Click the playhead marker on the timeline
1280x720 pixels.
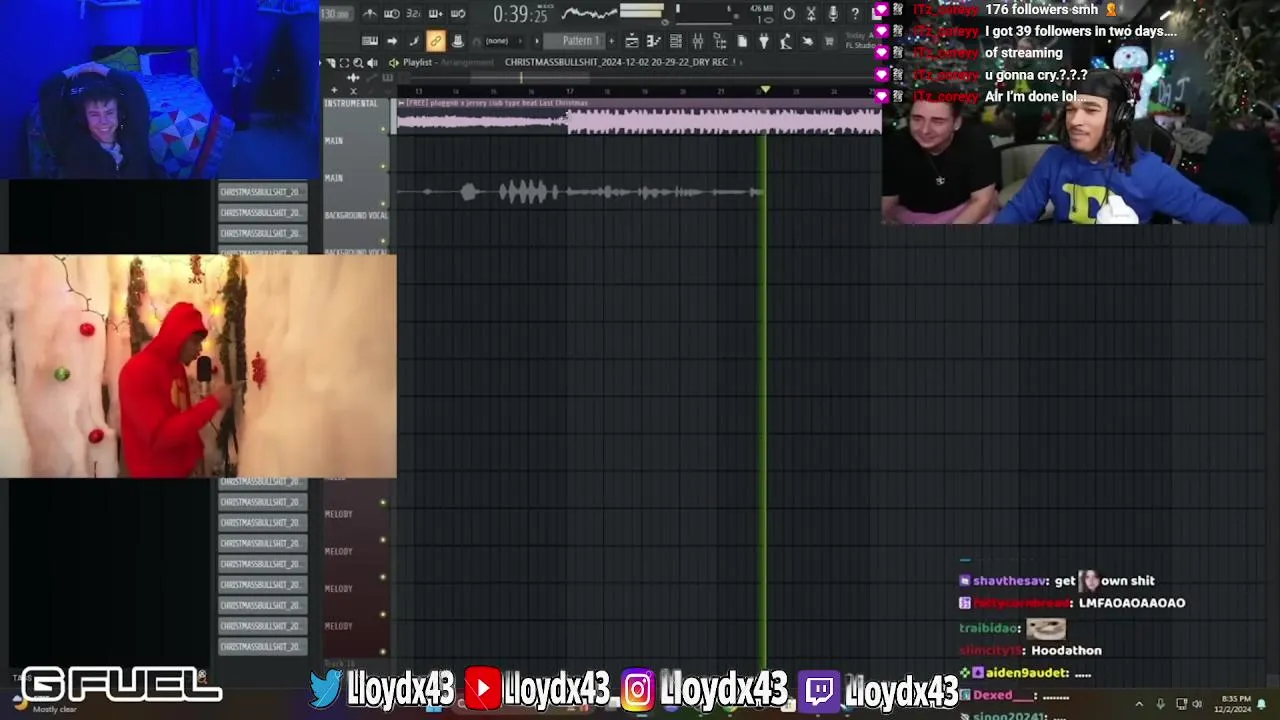tap(765, 90)
